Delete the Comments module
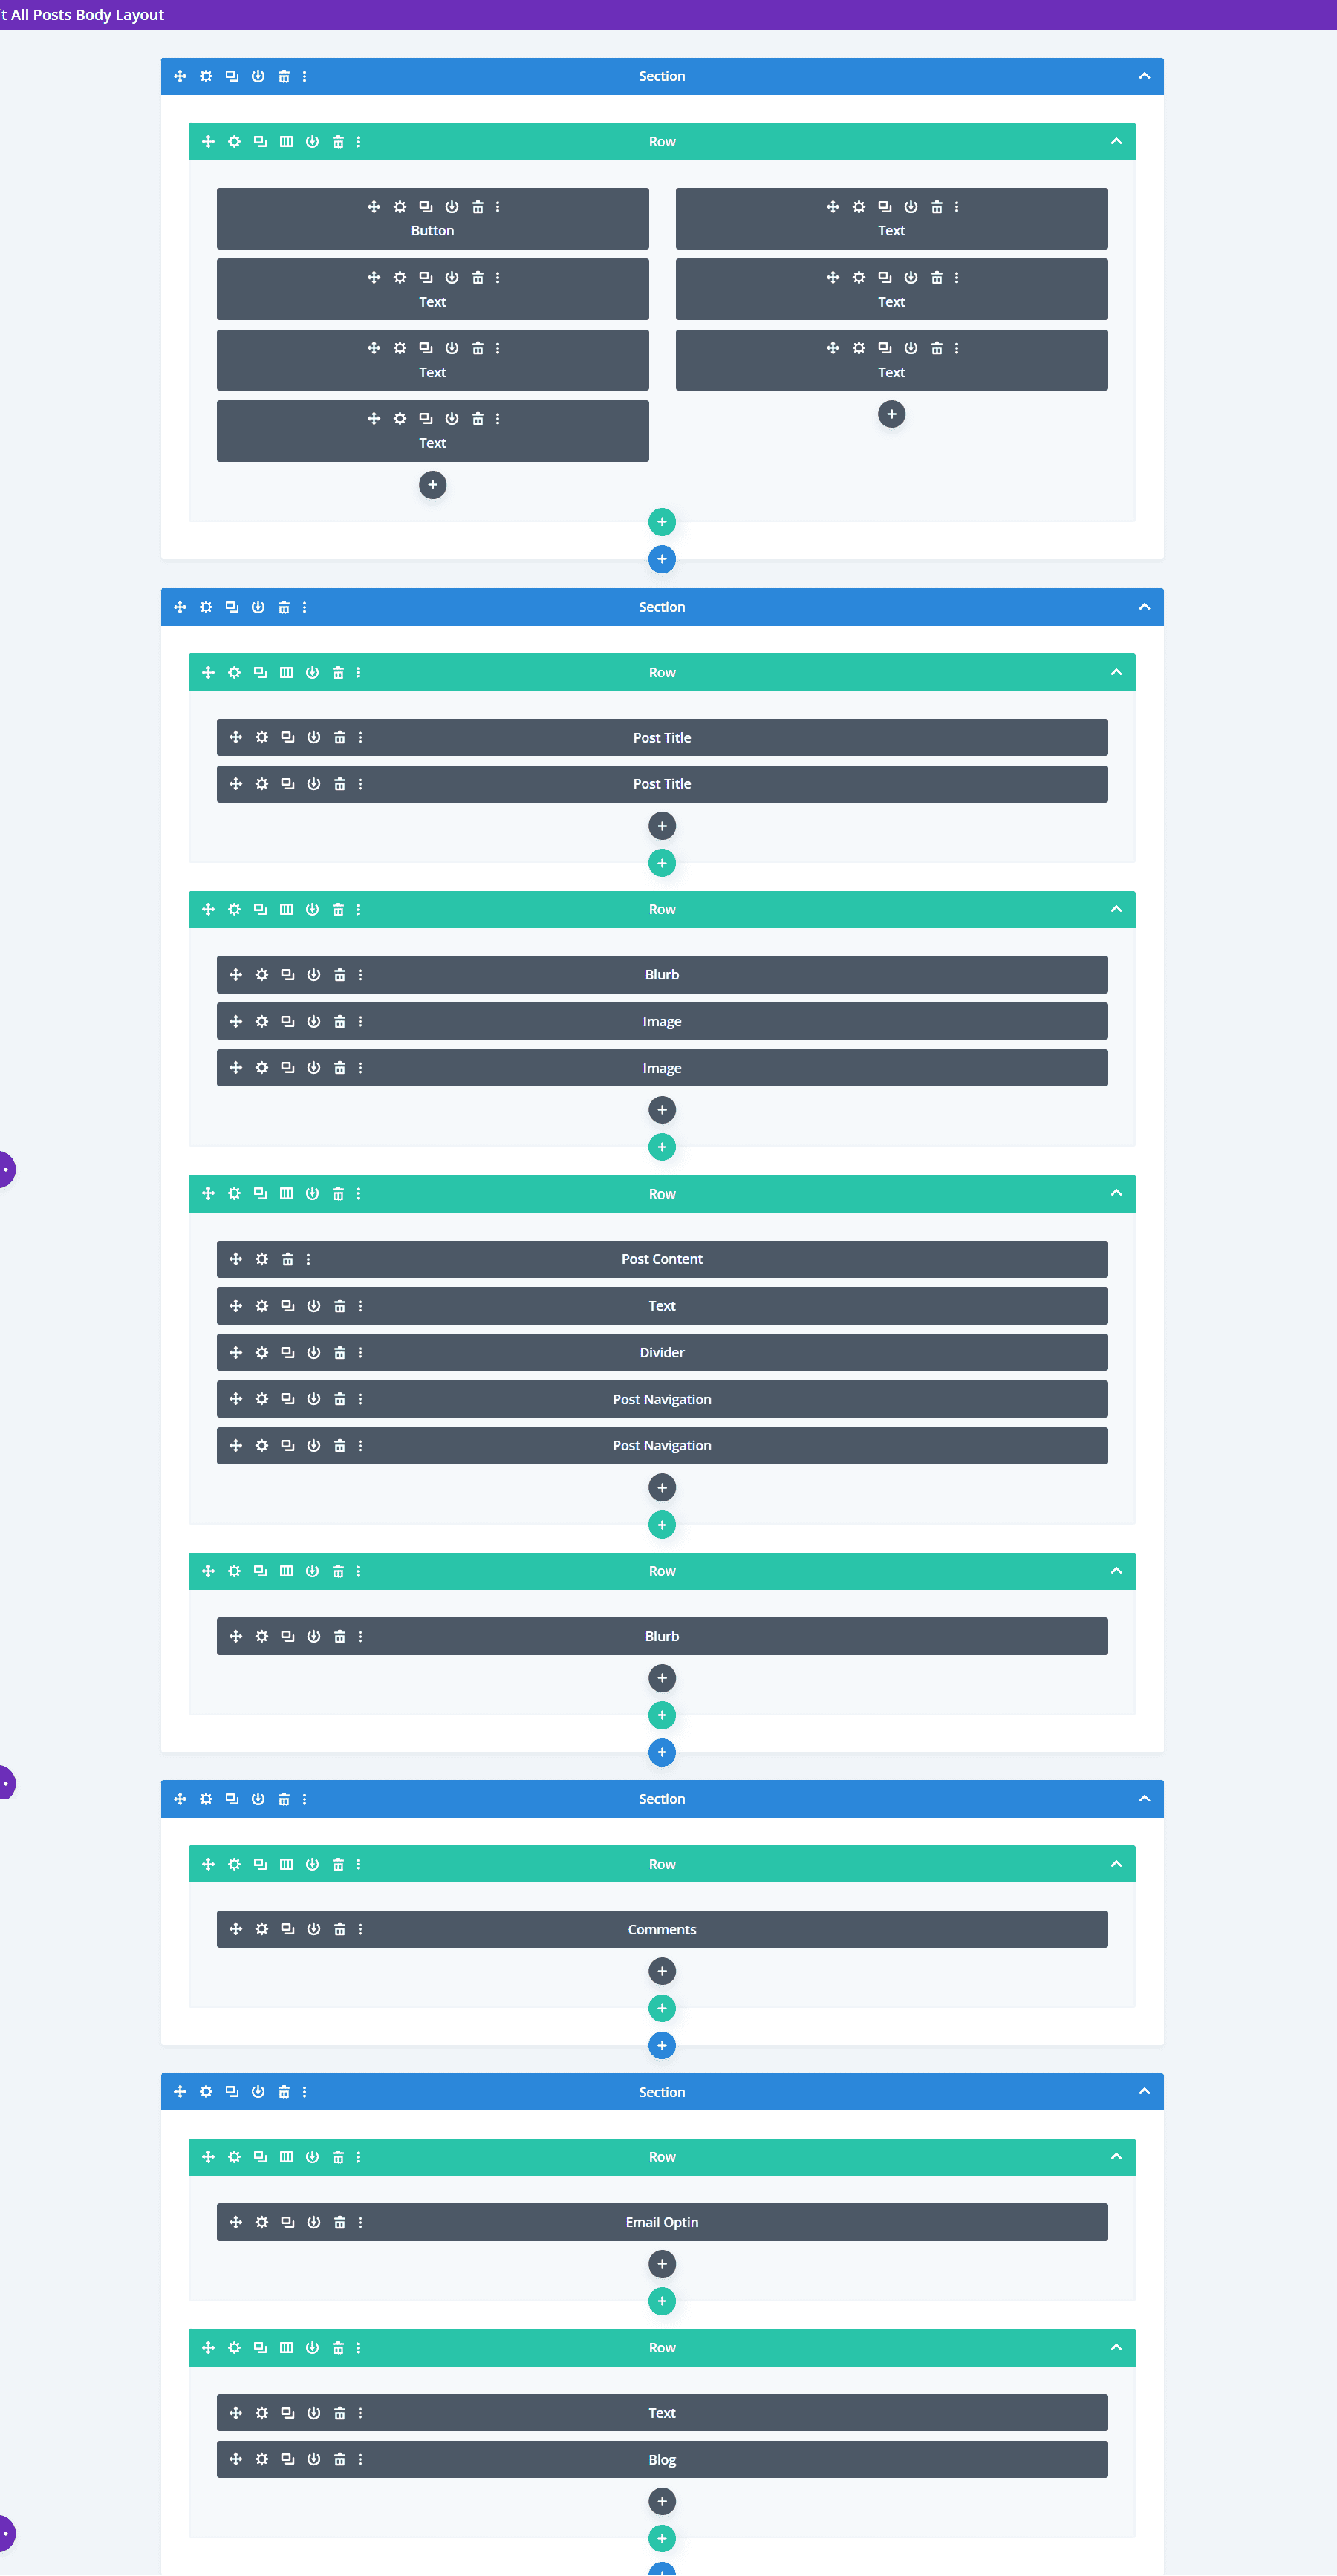The image size is (1337, 2576). click(340, 1929)
